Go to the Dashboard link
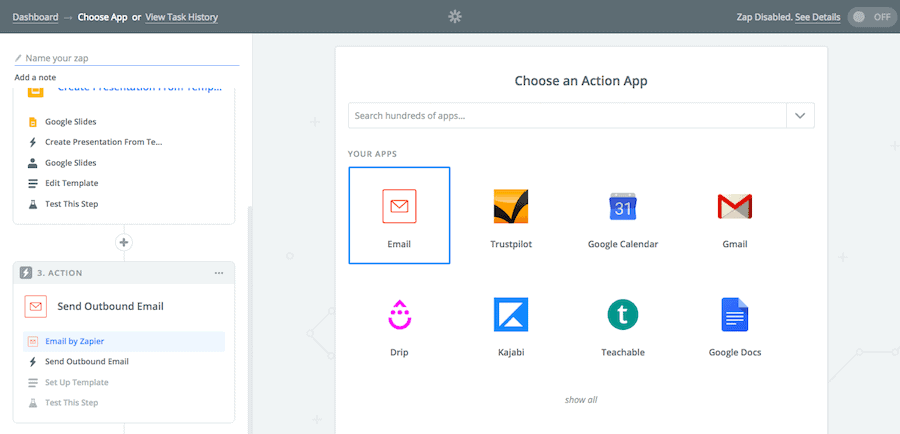The image size is (900, 434). (37, 17)
